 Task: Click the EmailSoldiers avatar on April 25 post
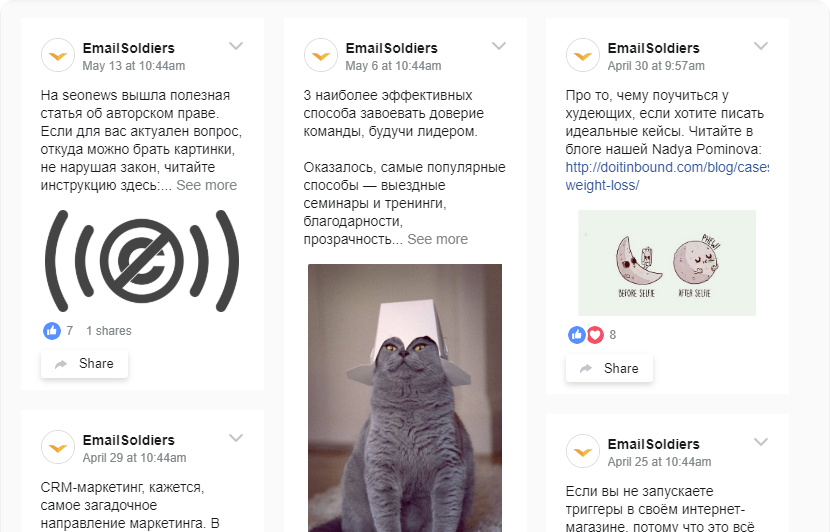(x=583, y=451)
